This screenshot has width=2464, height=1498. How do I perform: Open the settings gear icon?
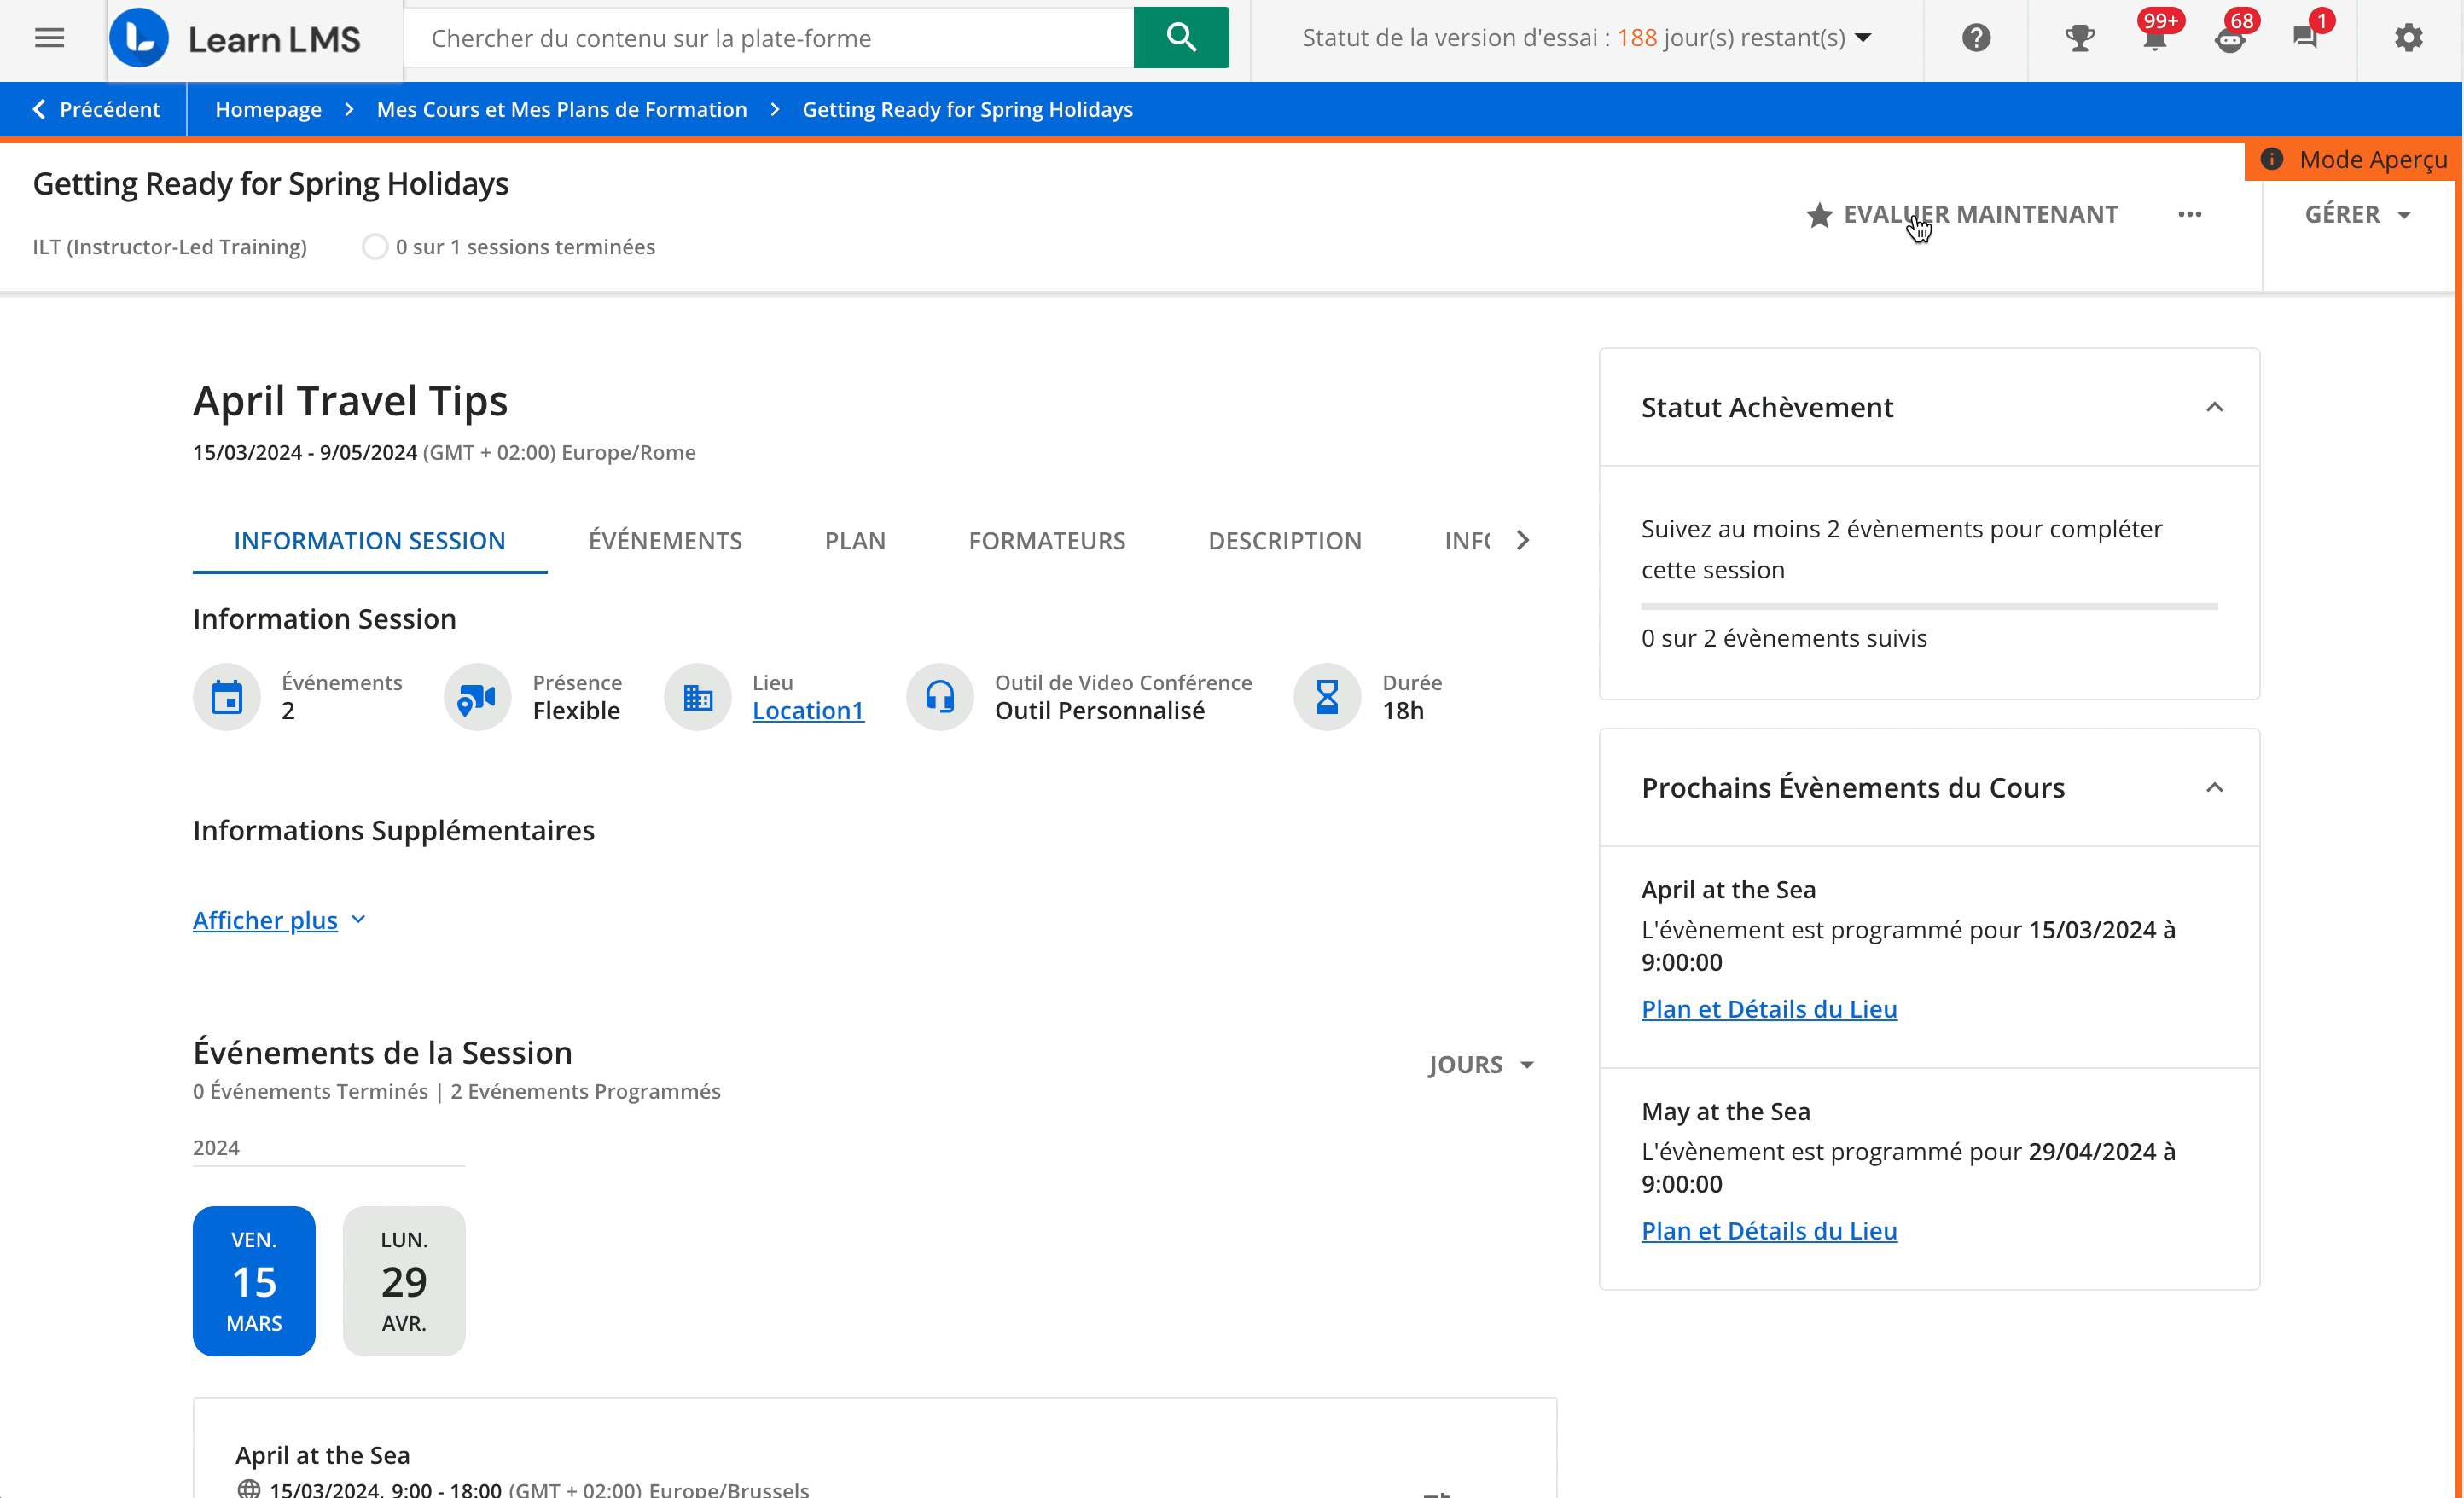click(x=2408, y=38)
